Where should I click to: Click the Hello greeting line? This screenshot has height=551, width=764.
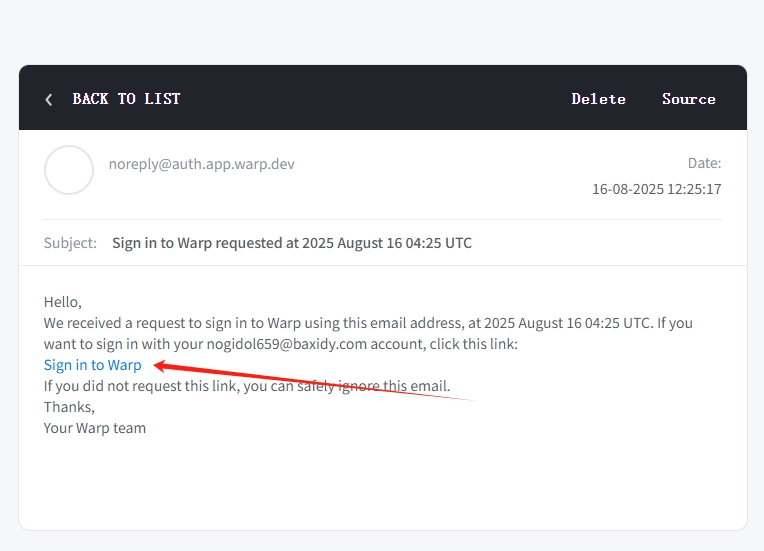(62, 301)
